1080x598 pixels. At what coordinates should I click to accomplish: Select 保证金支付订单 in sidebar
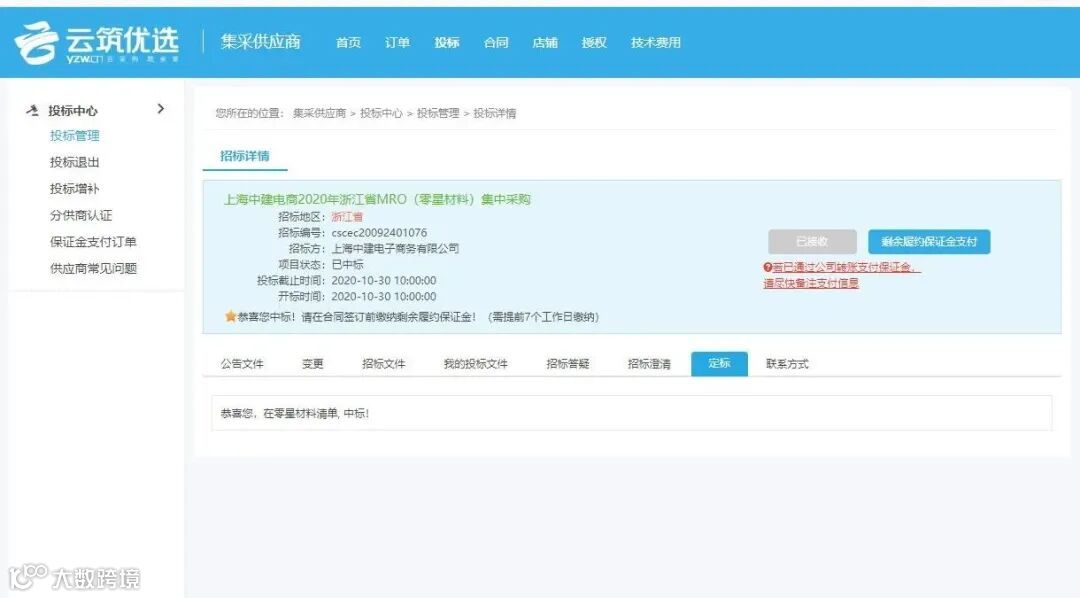tap(93, 242)
